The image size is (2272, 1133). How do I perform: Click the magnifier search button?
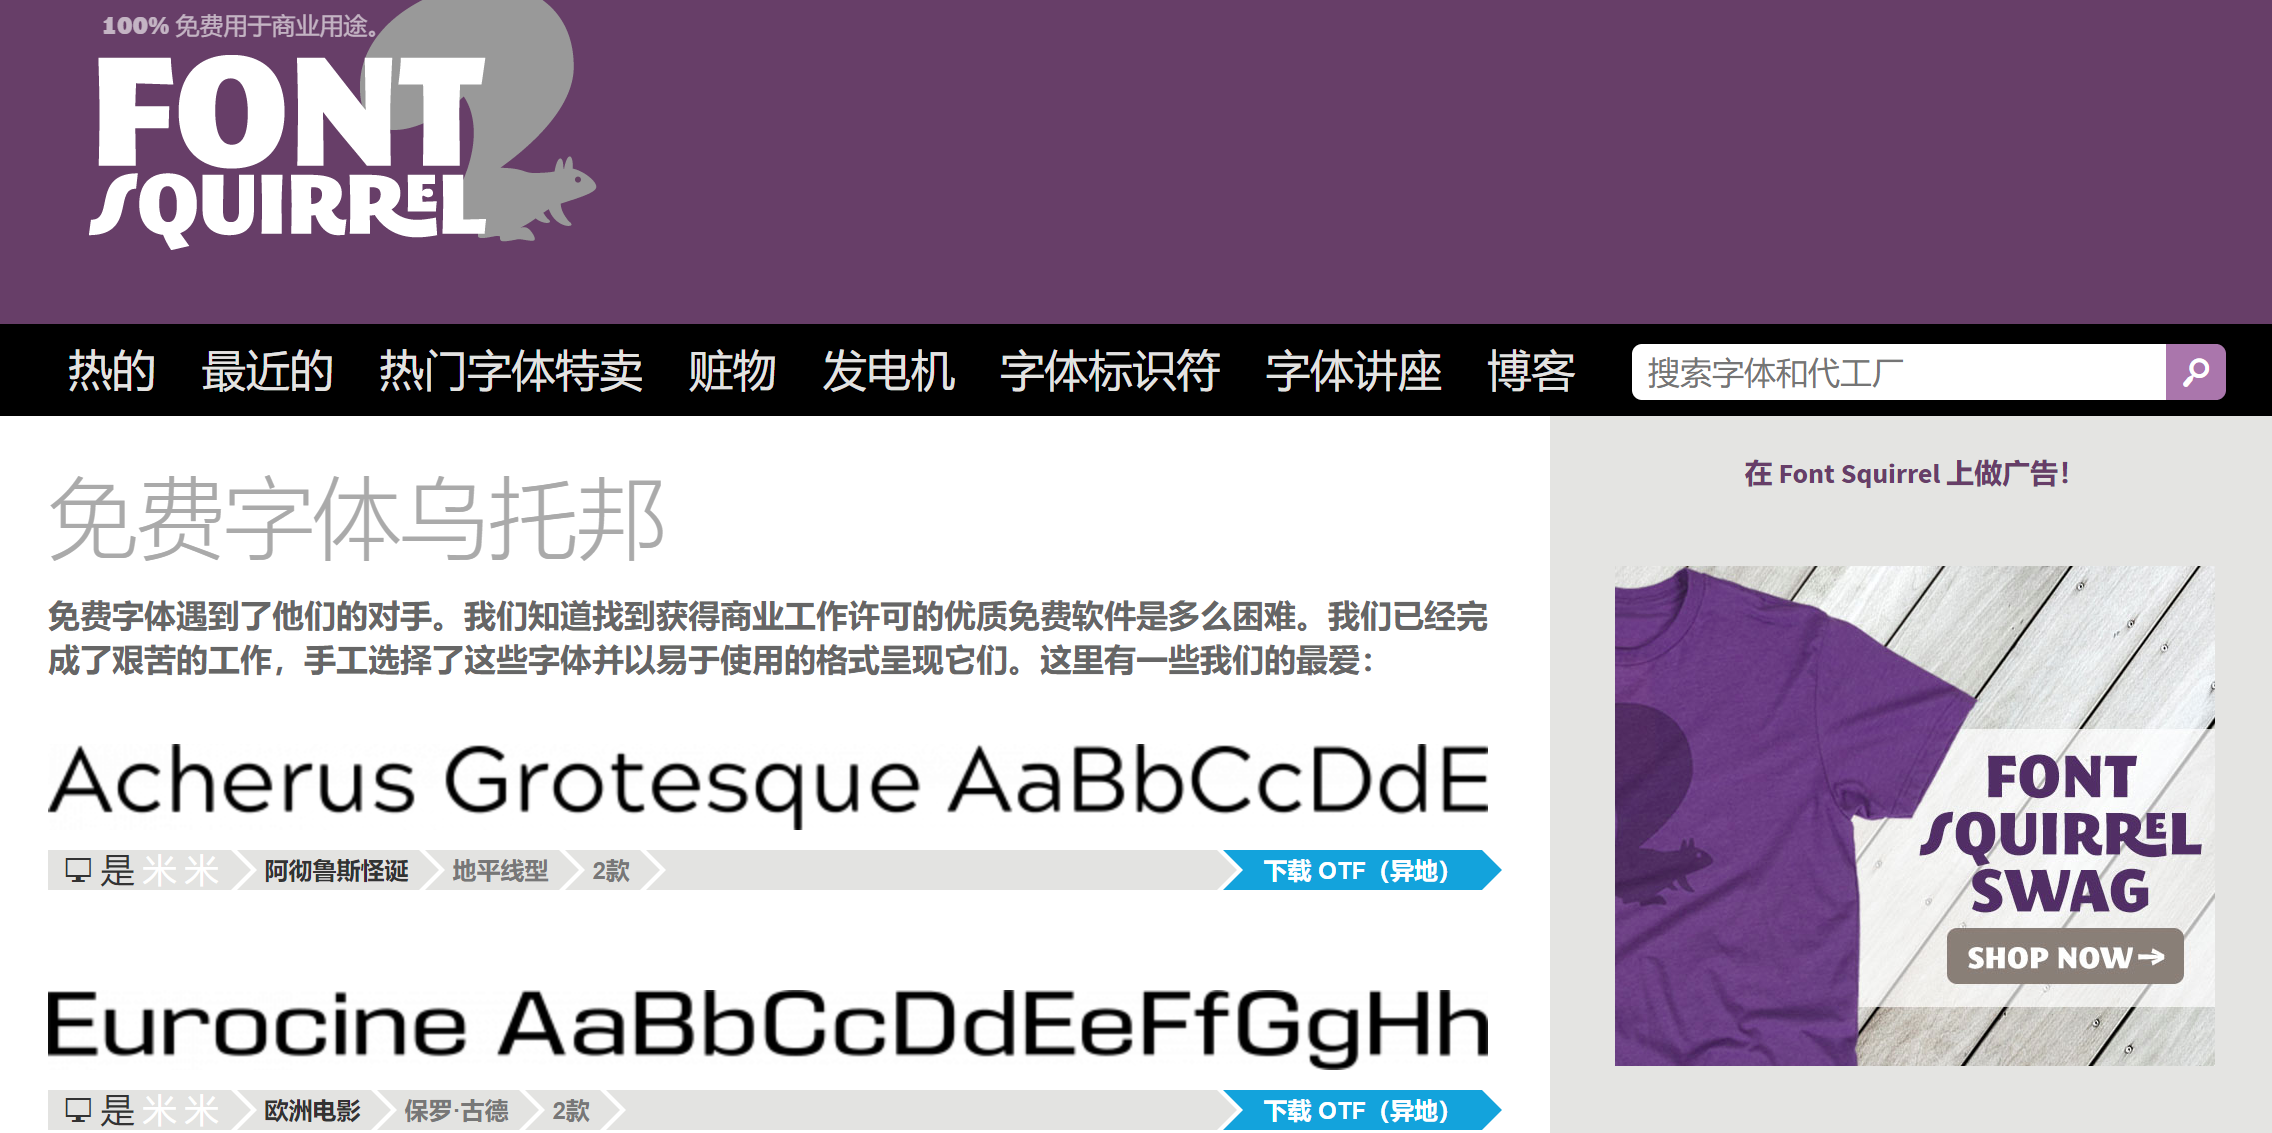pos(2195,372)
